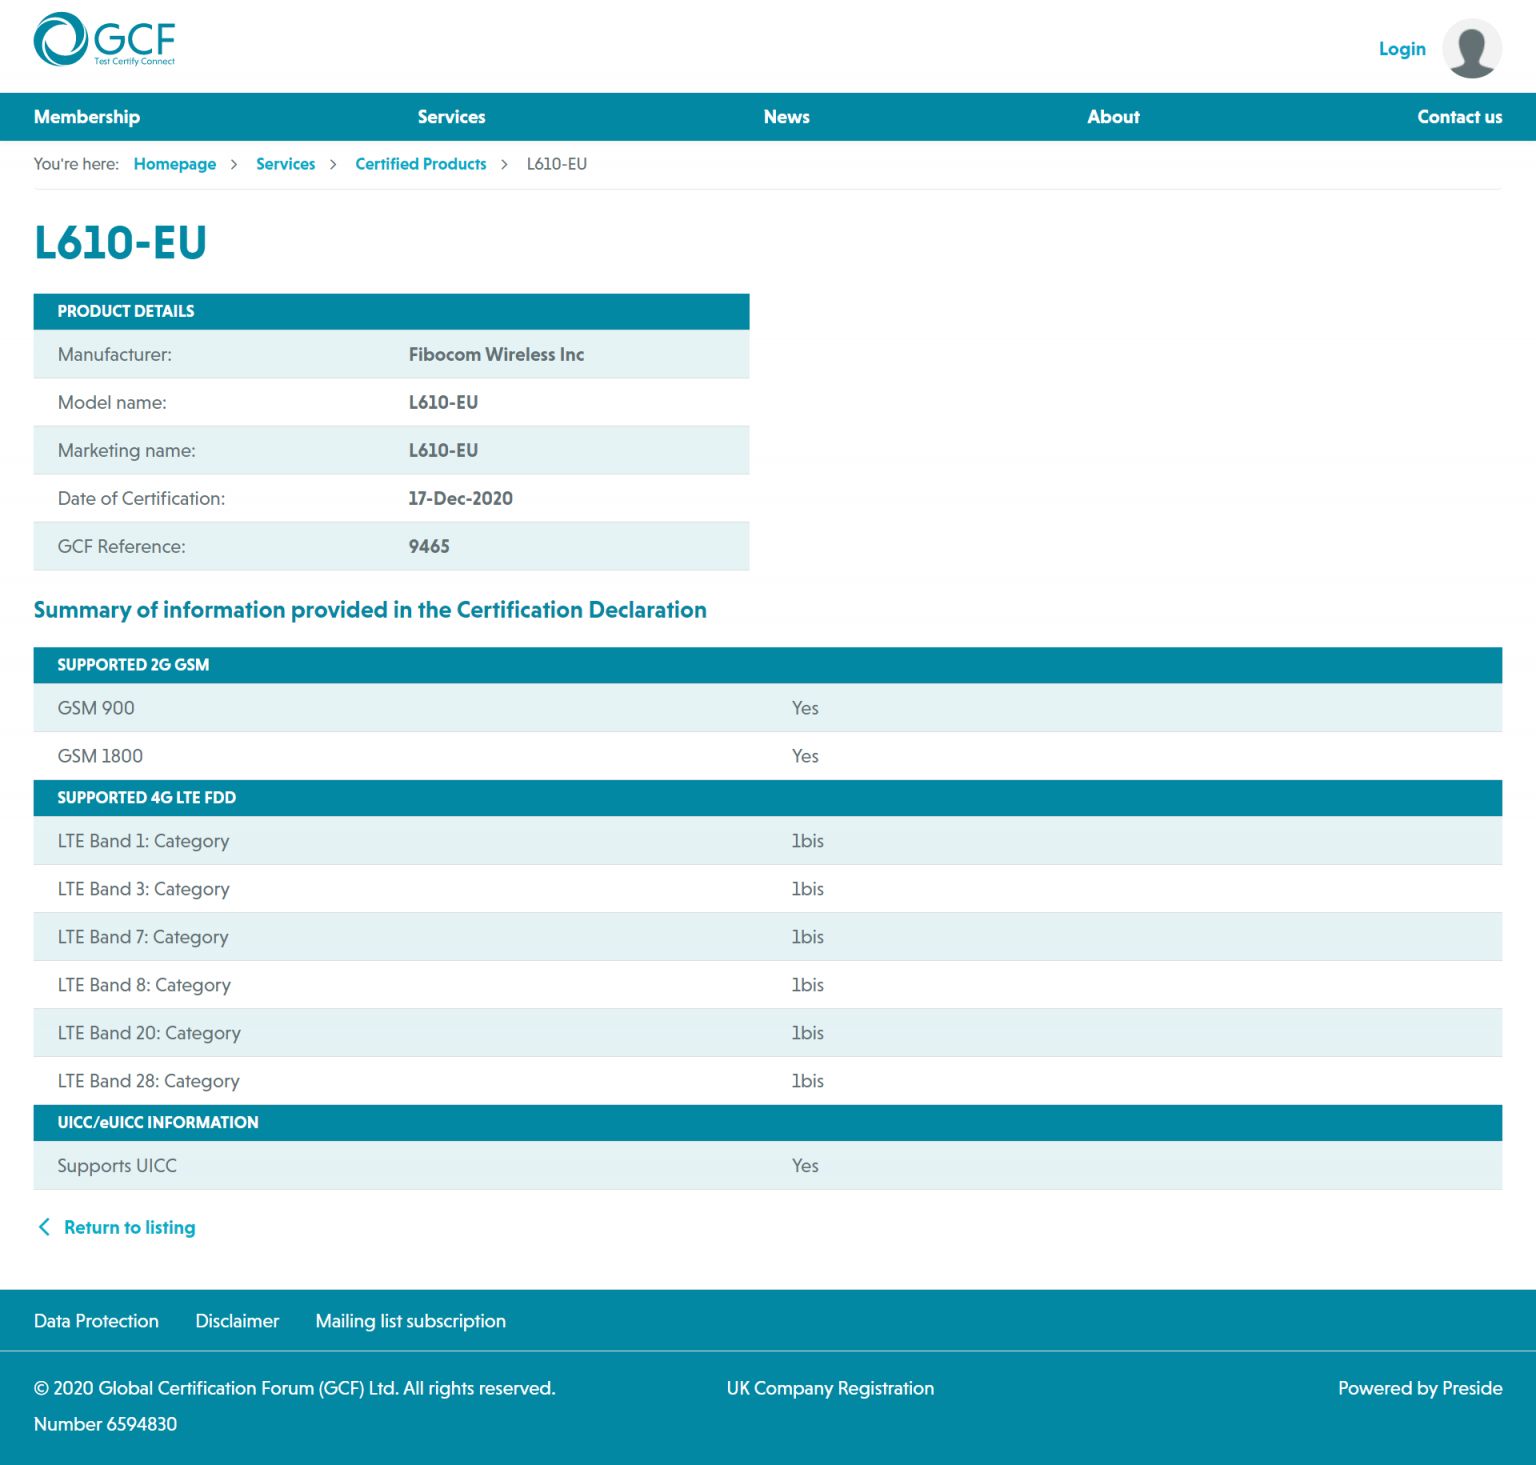Screen dimensions: 1536x1465
Task: Click the UK Company Registration link
Action: click(x=830, y=1388)
